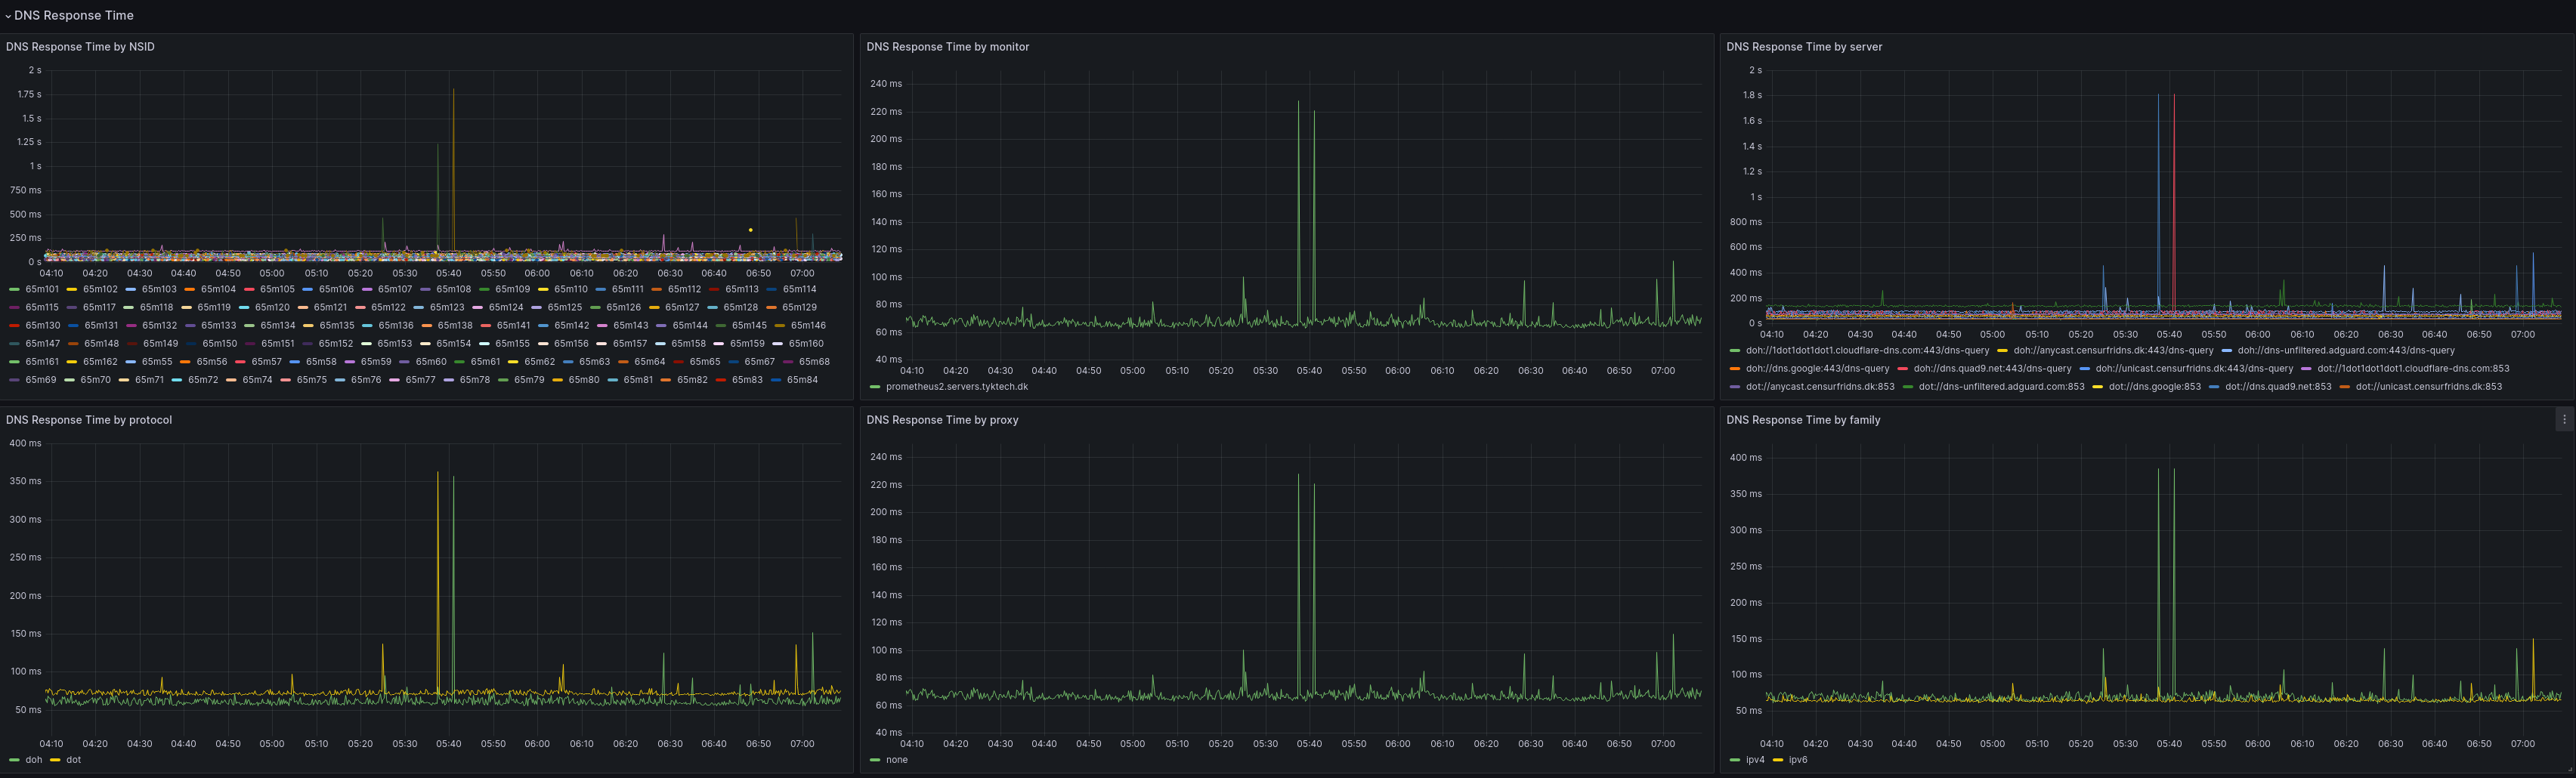Viewport: 2576px width, 778px height.
Task: Toggle the doh://1dot1dot1dot1.cloudflare-dns.com:443/dns-query series
Action: click(1867, 351)
